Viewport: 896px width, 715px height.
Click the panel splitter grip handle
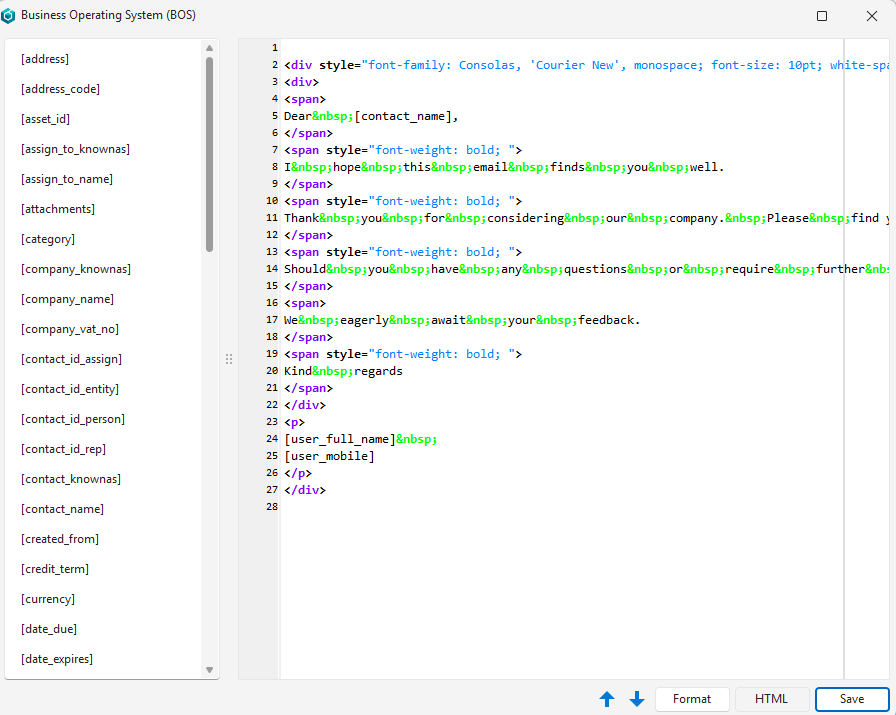(x=228, y=359)
